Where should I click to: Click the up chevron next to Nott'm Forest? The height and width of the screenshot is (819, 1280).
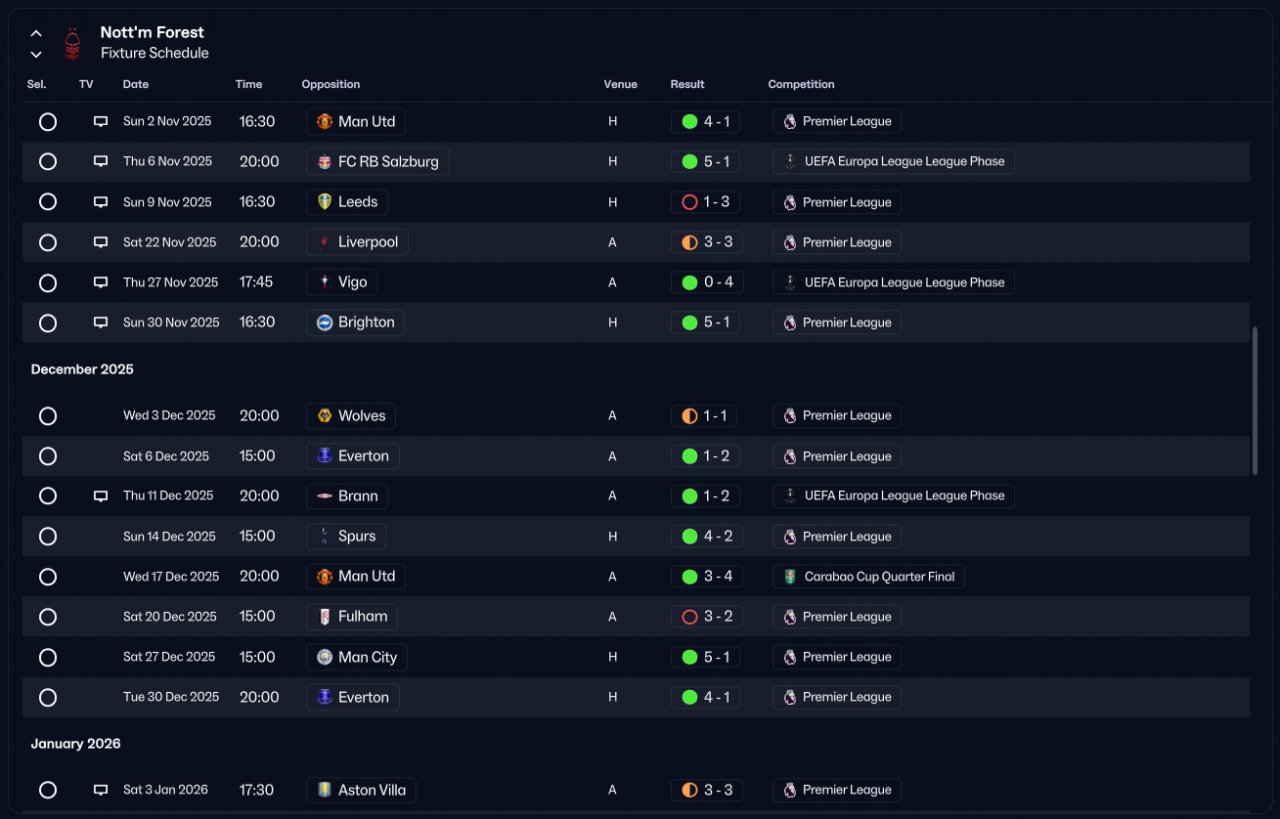click(x=36, y=33)
